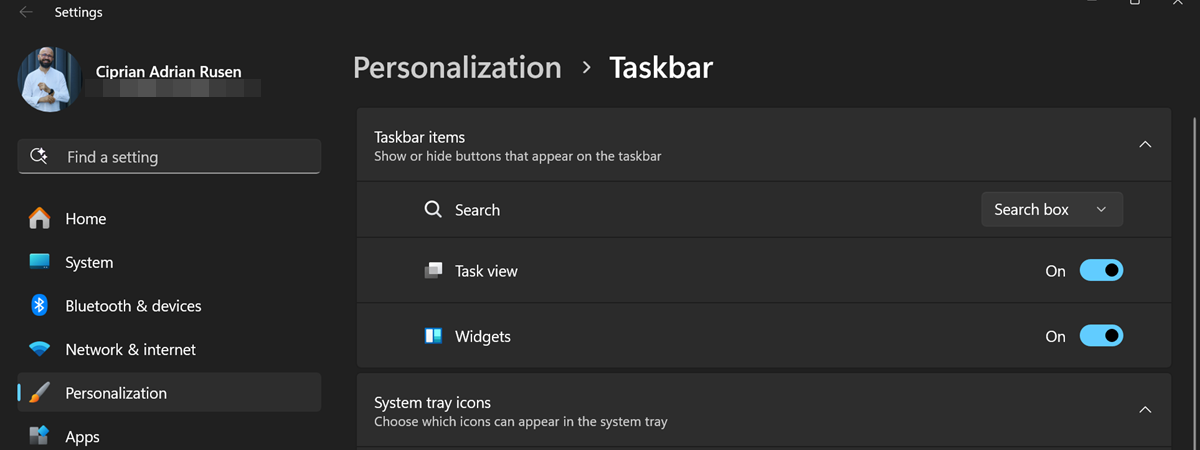
Task: Click the Taskbar items heading
Action: pos(419,137)
